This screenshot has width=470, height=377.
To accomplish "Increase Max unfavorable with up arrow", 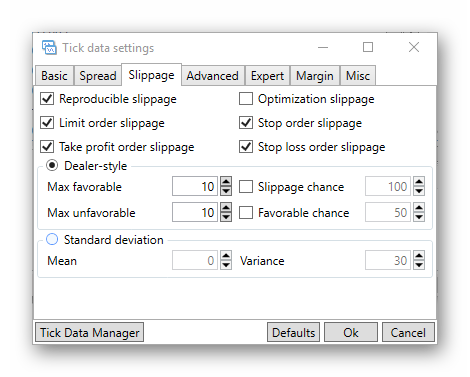I will pyautogui.click(x=226, y=208).
